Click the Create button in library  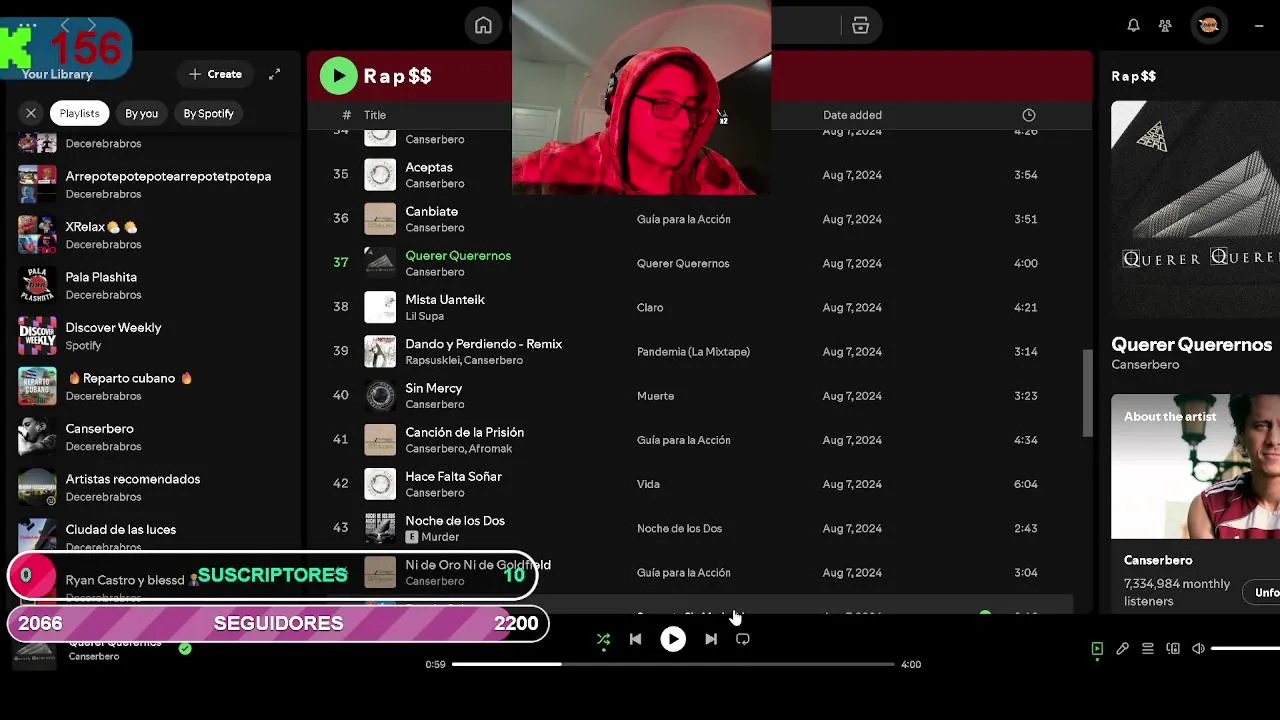coord(215,74)
